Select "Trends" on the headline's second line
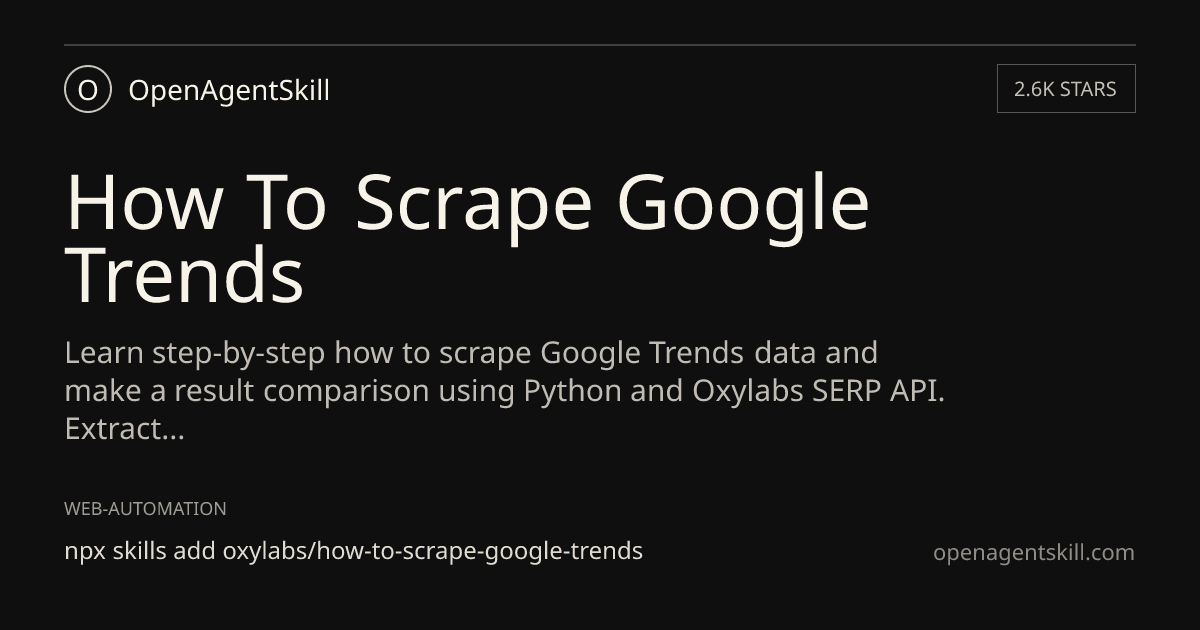The image size is (1200, 630). point(185,275)
